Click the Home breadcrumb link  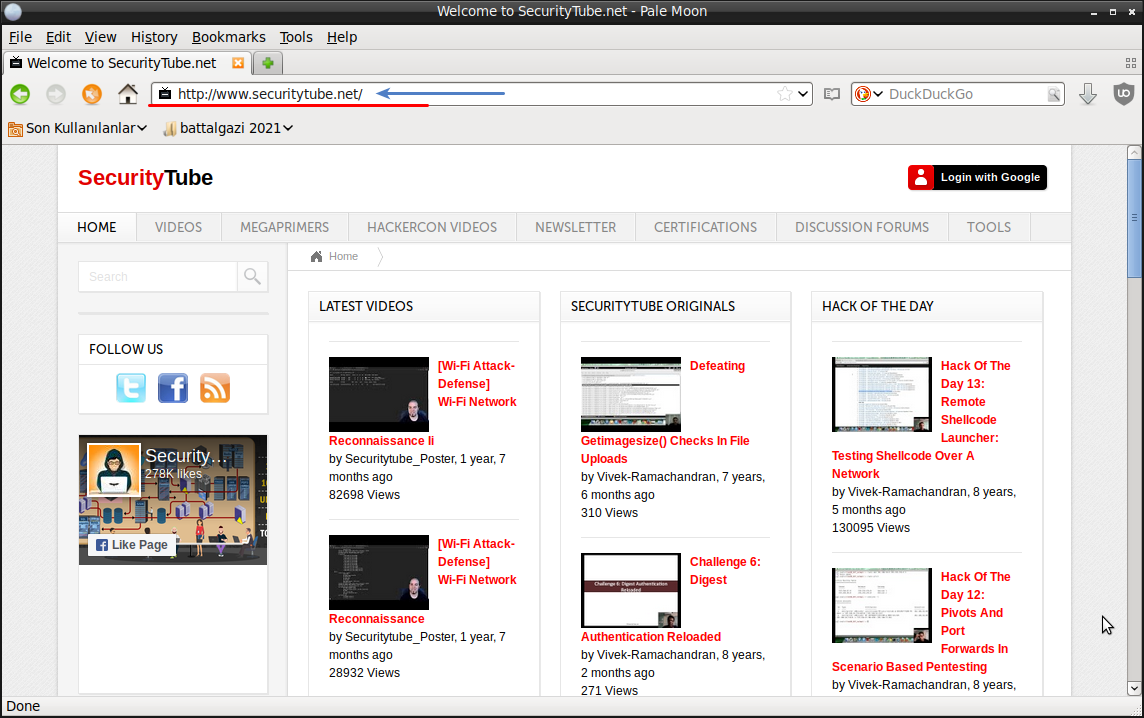click(x=343, y=256)
